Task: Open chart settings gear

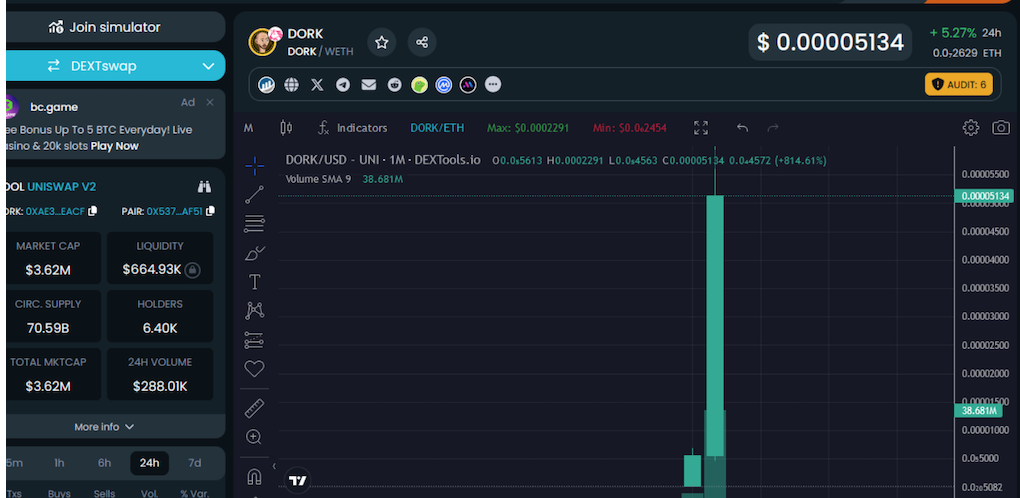Action: (971, 127)
